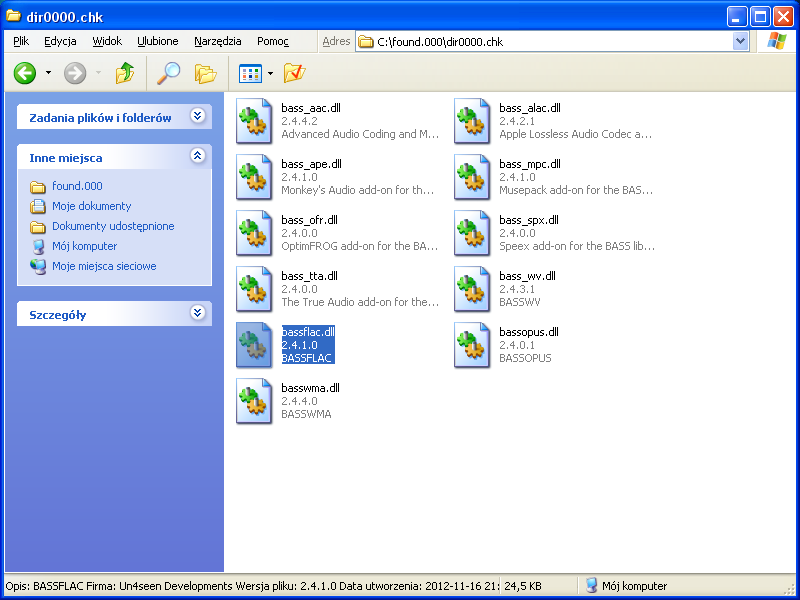Open the Search magnifier tool
Screen dimensions: 800x600
(x=168, y=73)
